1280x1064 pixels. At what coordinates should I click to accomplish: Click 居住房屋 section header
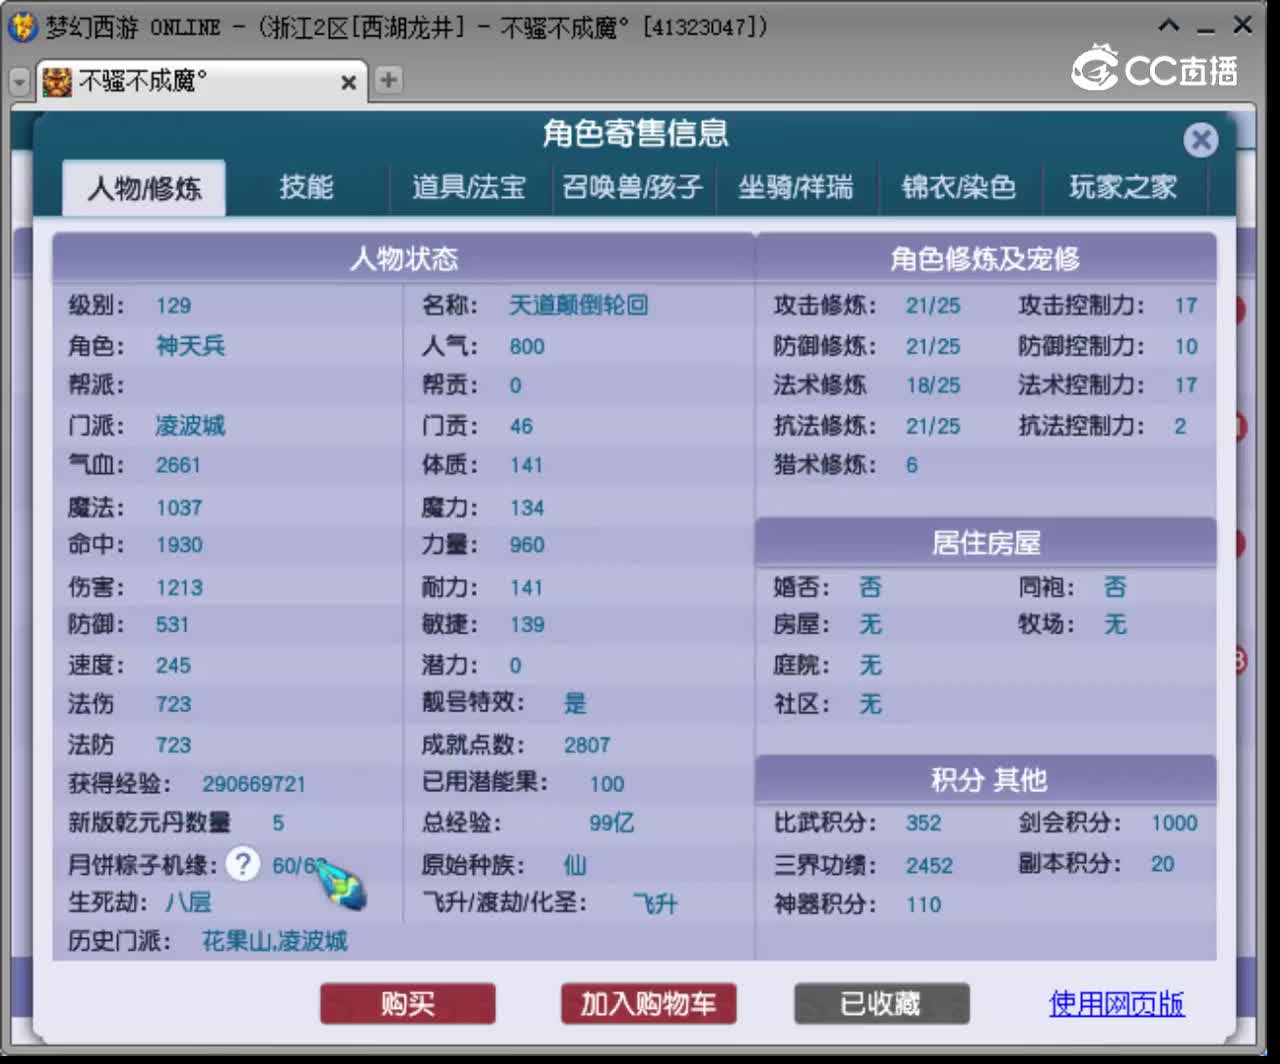986,543
